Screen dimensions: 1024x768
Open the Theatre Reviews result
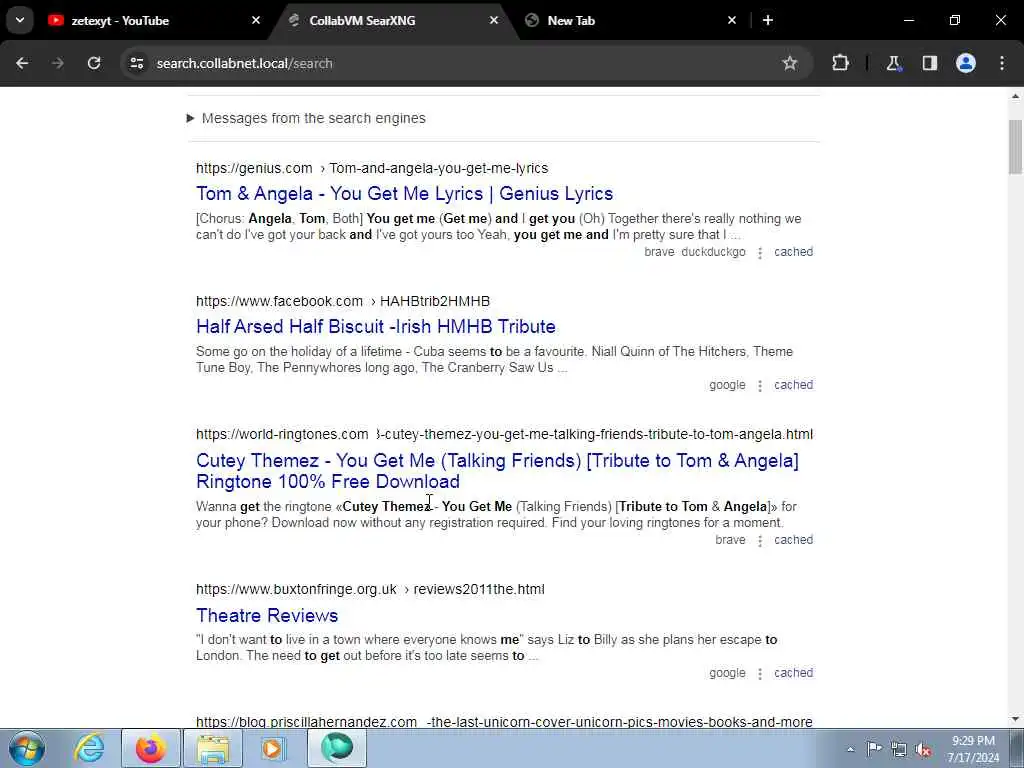point(267,615)
